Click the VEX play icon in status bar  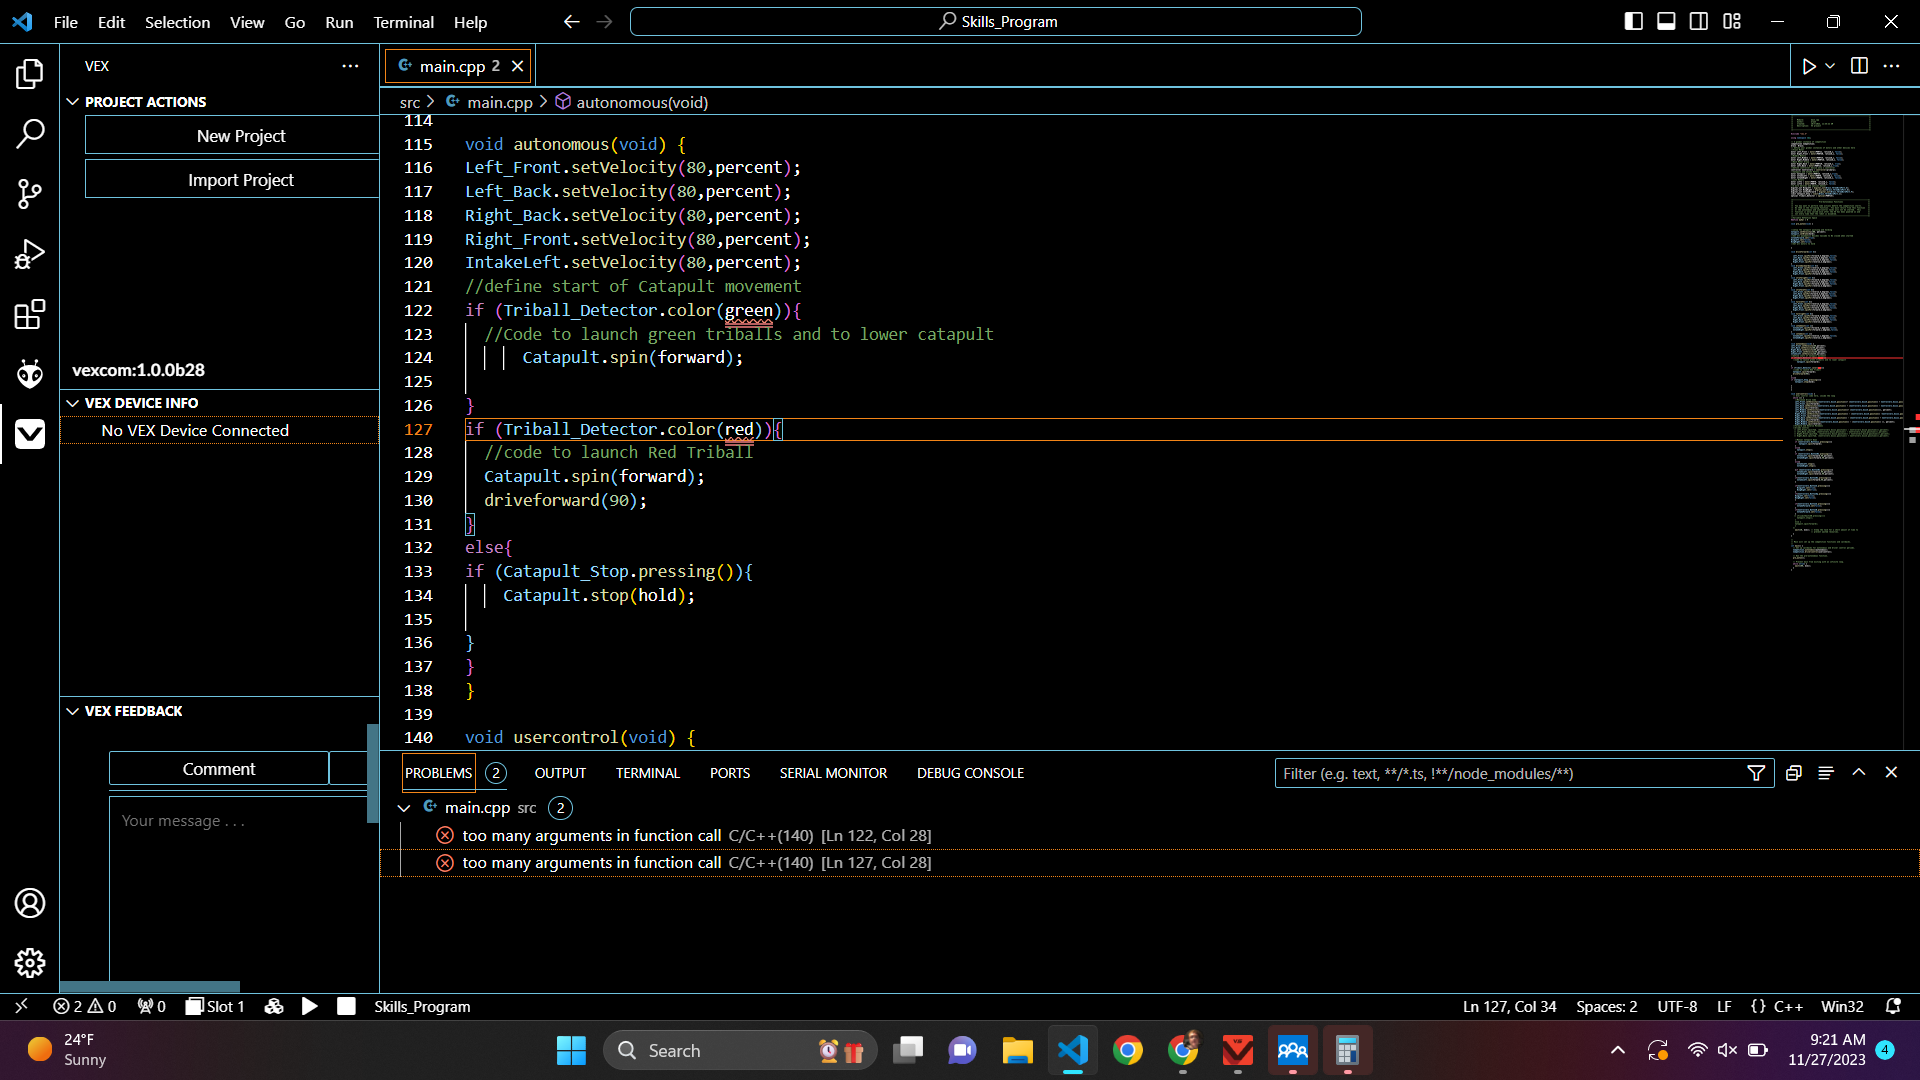pos(310,1007)
